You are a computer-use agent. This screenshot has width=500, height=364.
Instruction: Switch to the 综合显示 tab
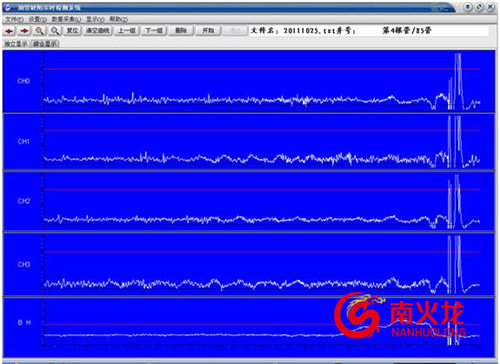point(45,44)
